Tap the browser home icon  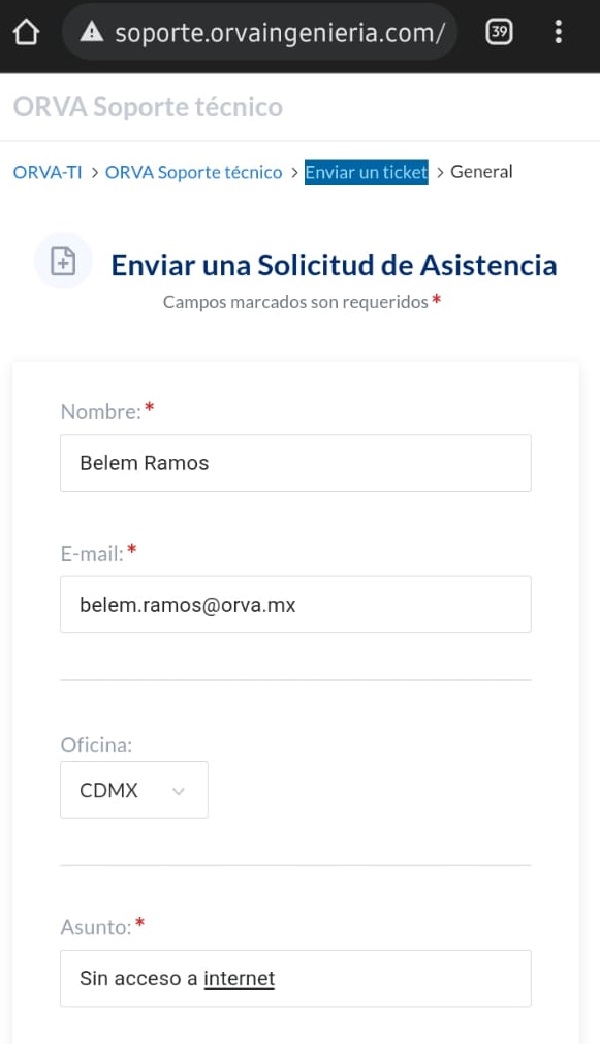click(25, 33)
